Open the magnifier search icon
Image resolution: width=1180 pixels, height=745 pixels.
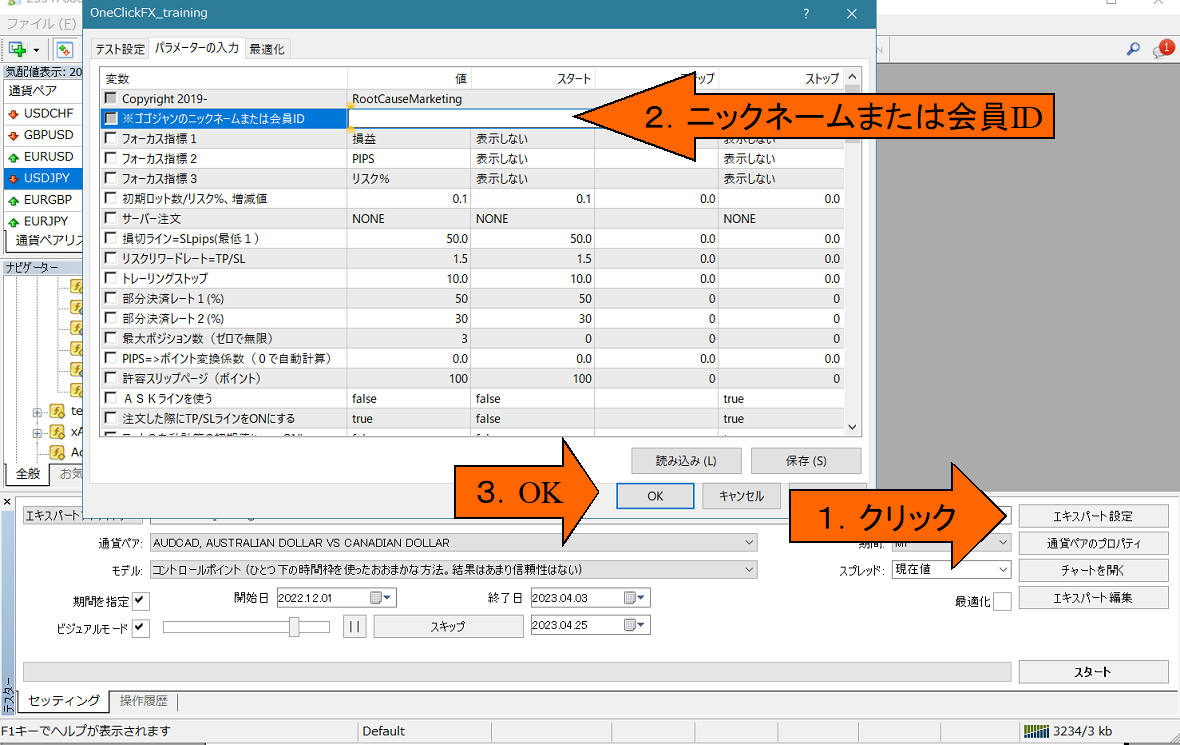[x=1133, y=49]
